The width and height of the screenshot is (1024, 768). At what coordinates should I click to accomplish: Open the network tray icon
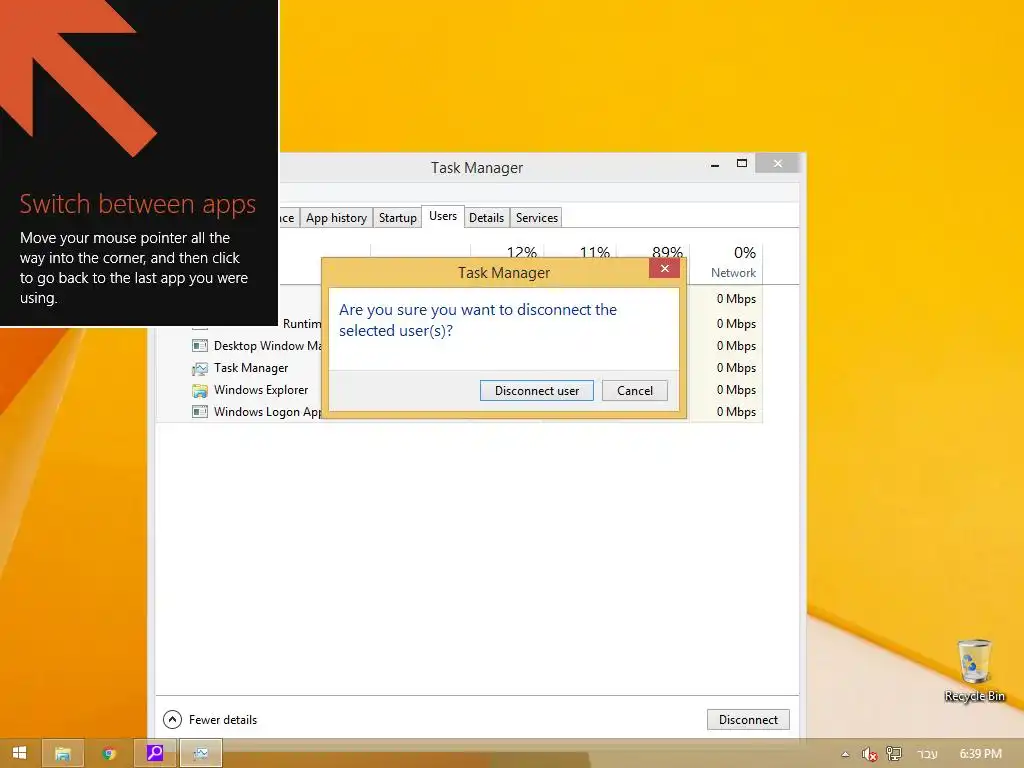tap(894, 754)
